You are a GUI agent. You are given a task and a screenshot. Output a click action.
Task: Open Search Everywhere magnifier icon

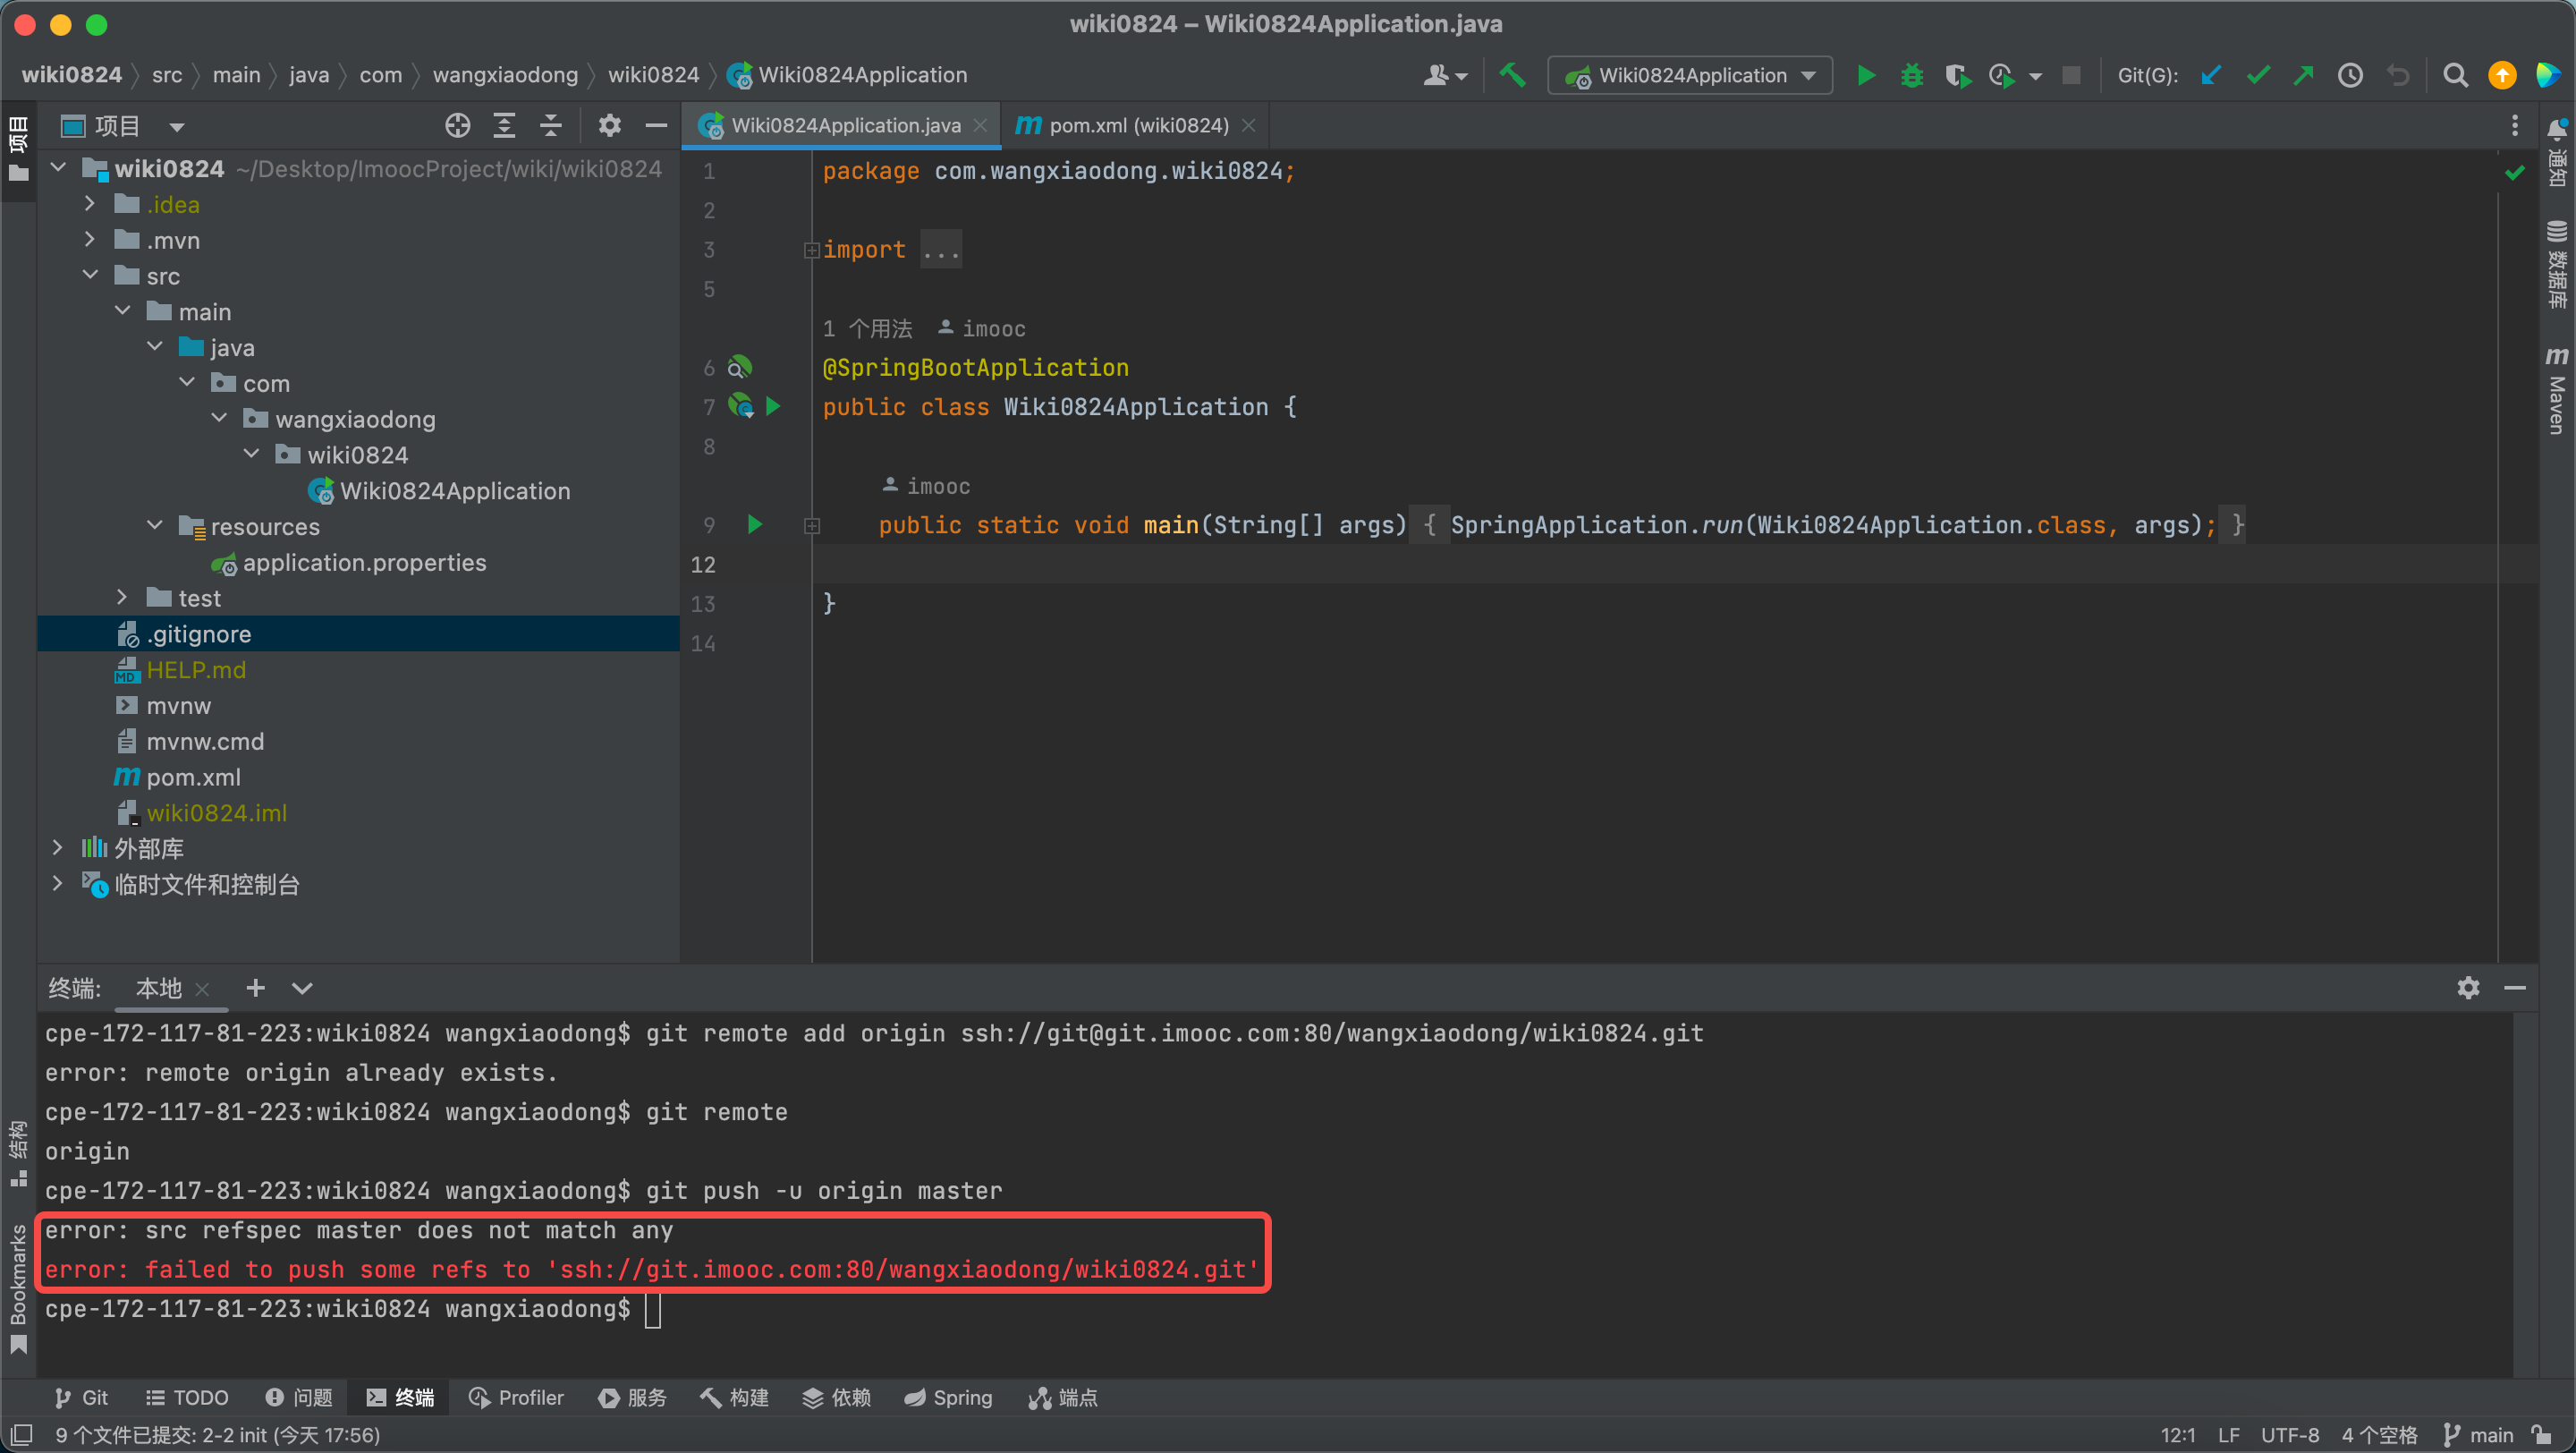(2455, 75)
